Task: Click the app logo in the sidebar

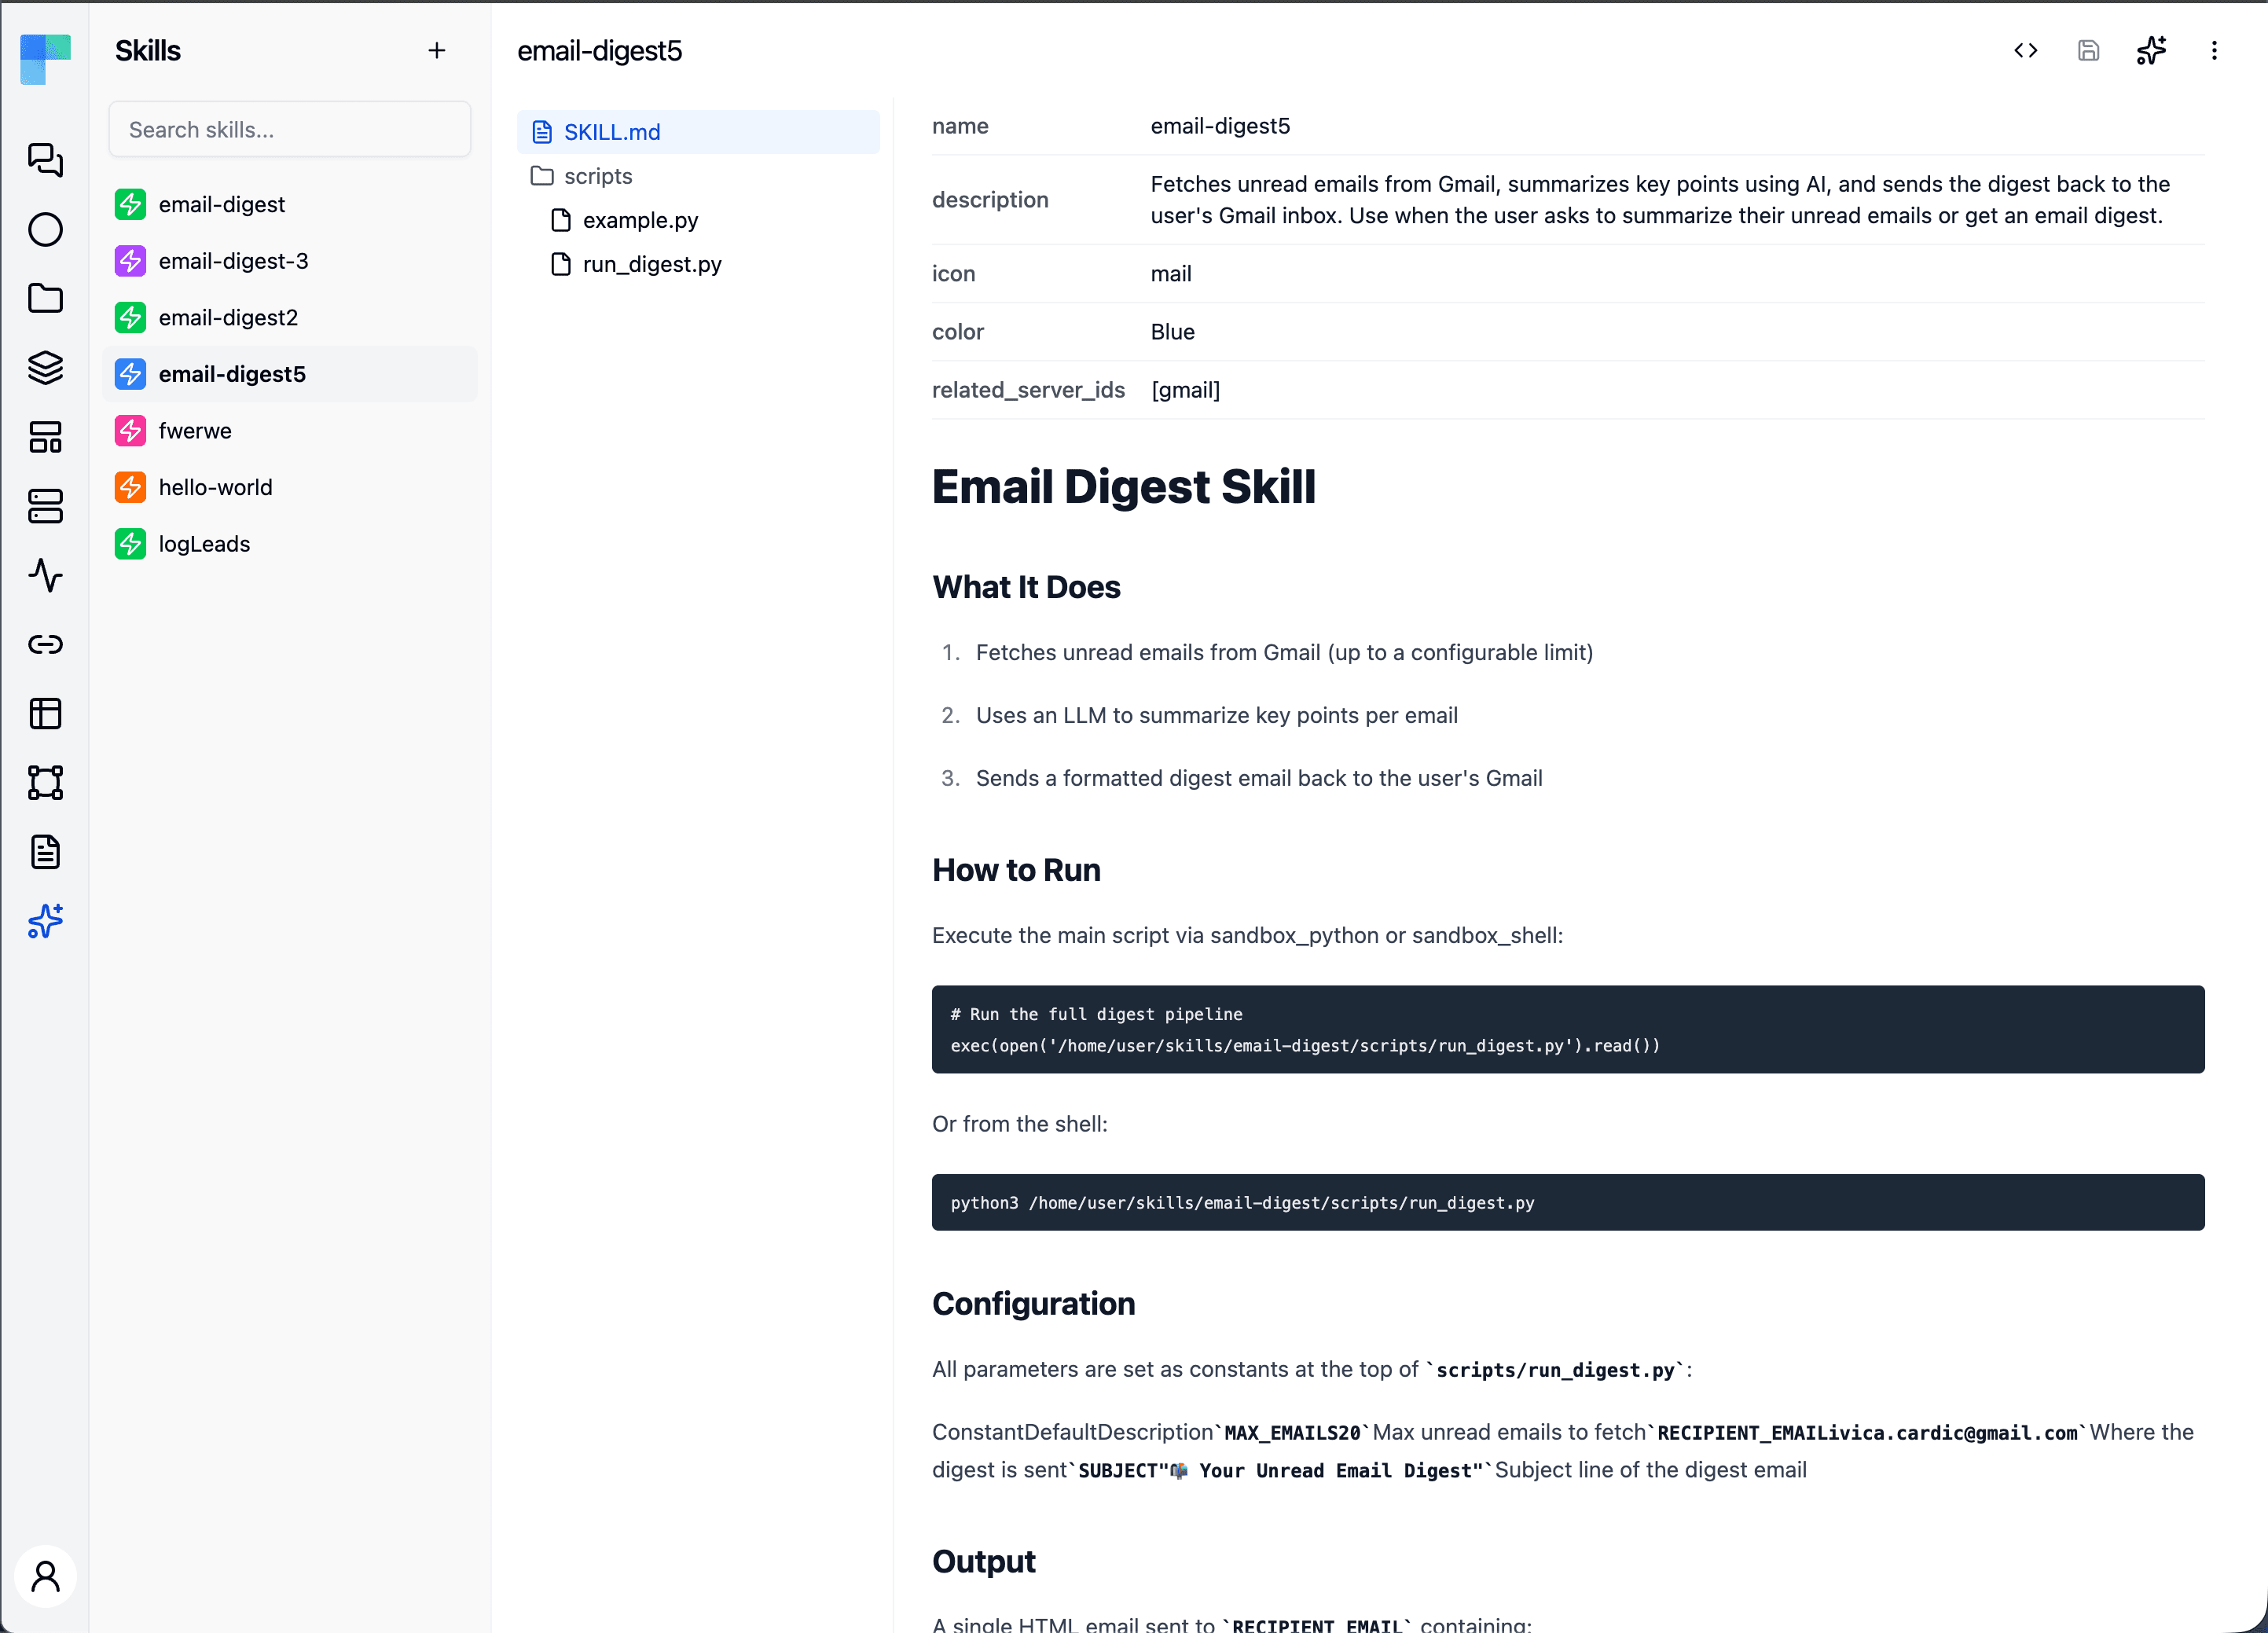Action: point(45,59)
